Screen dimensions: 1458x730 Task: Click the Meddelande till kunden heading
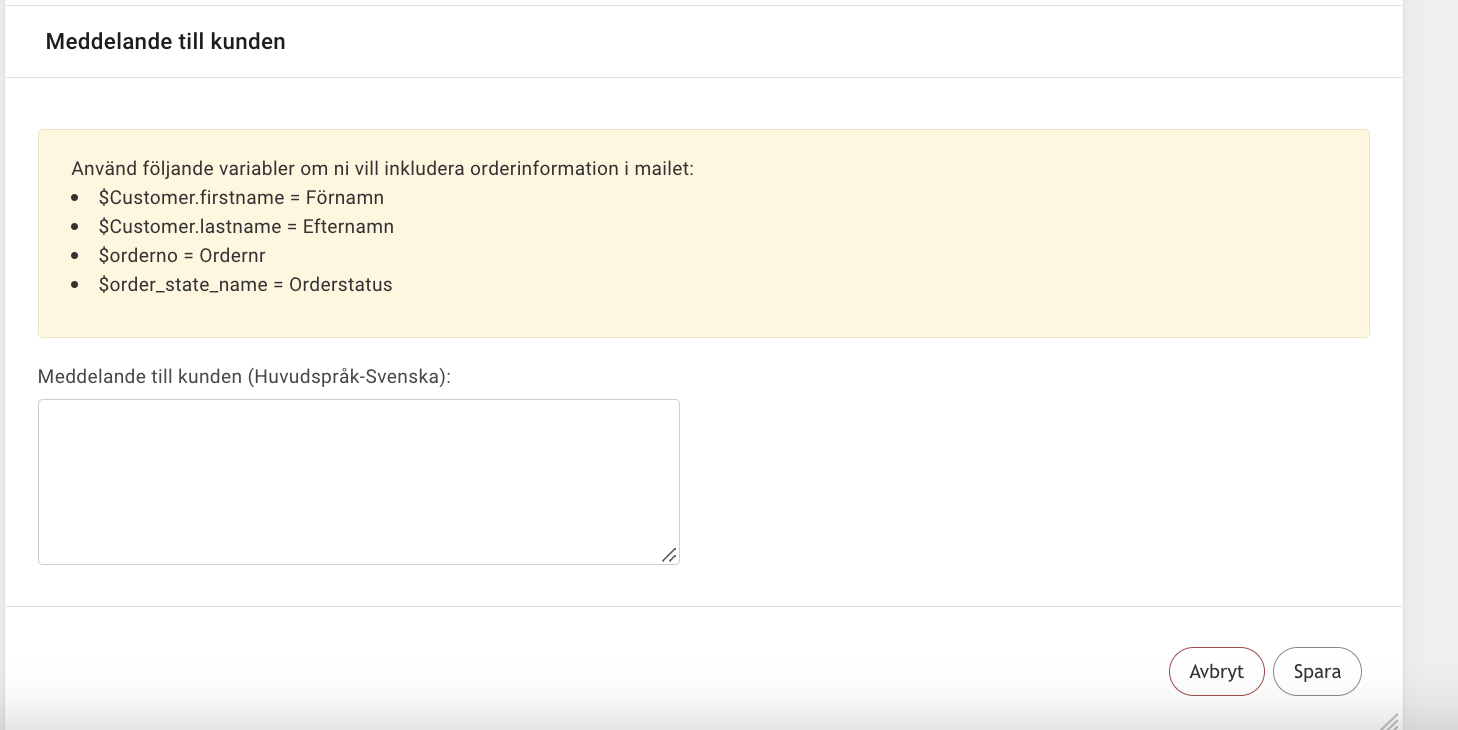click(x=166, y=42)
